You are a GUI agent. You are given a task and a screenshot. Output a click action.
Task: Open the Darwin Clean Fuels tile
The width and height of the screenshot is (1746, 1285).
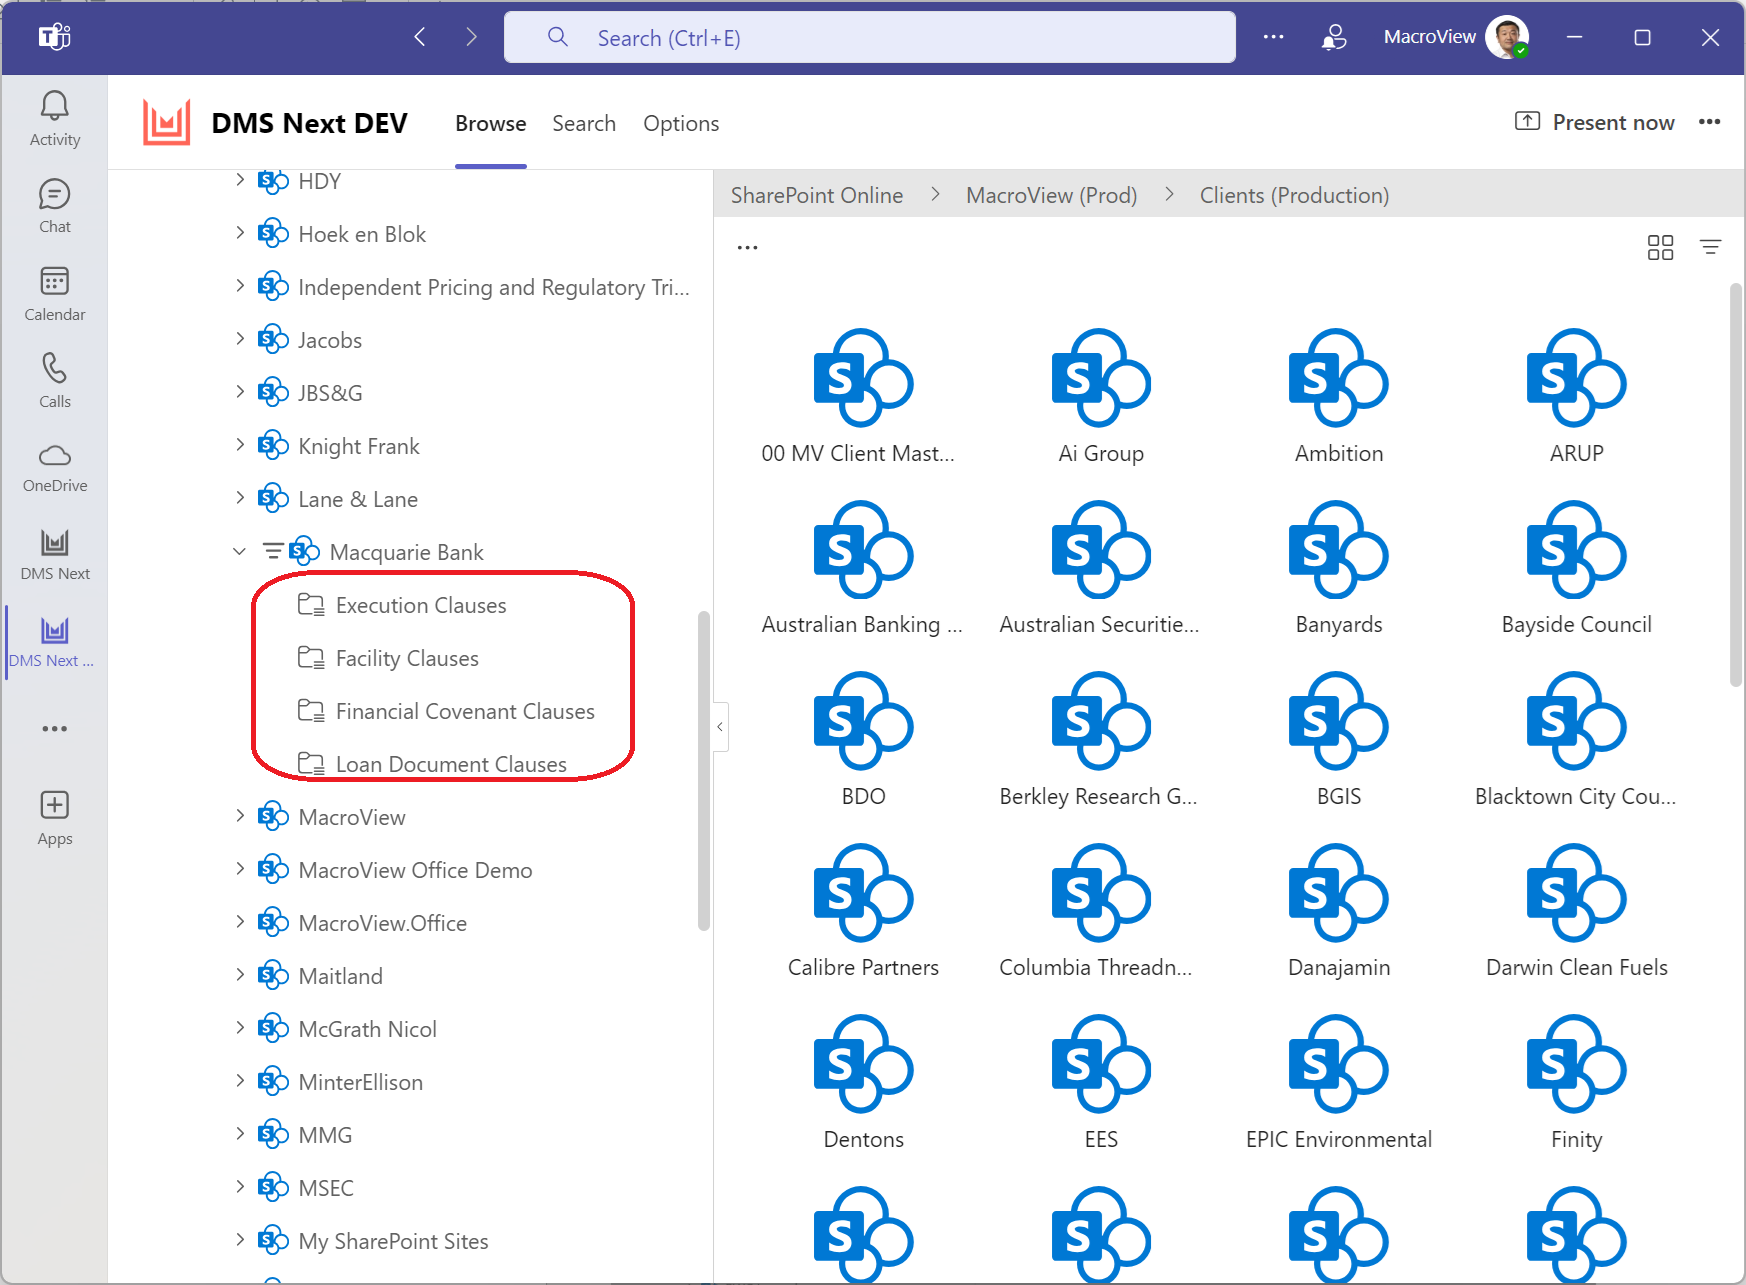(1576, 910)
